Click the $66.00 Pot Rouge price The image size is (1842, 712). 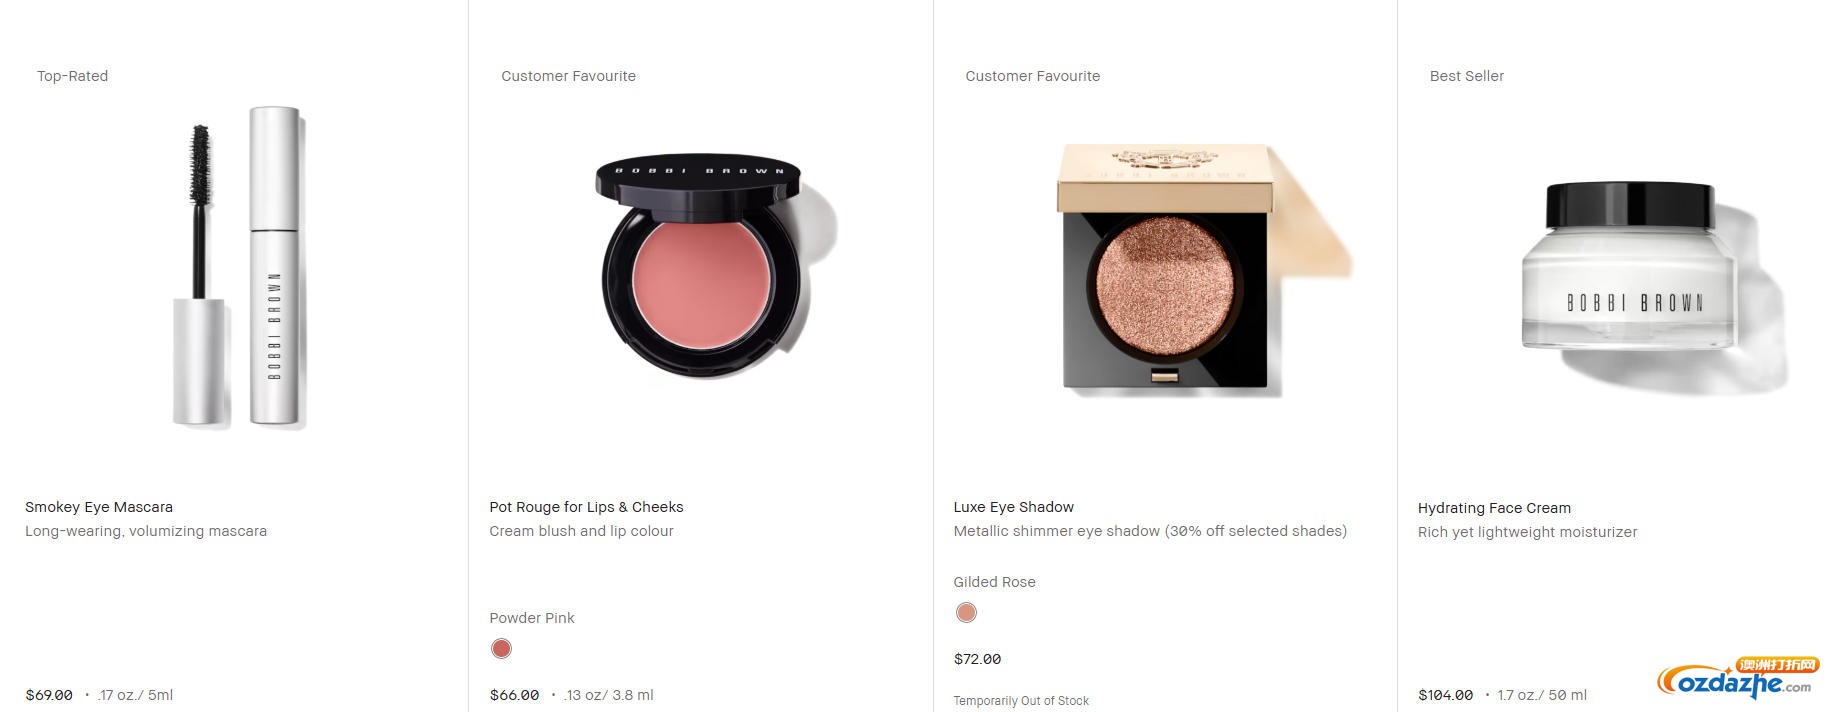pyautogui.click(x=514, y=695)
